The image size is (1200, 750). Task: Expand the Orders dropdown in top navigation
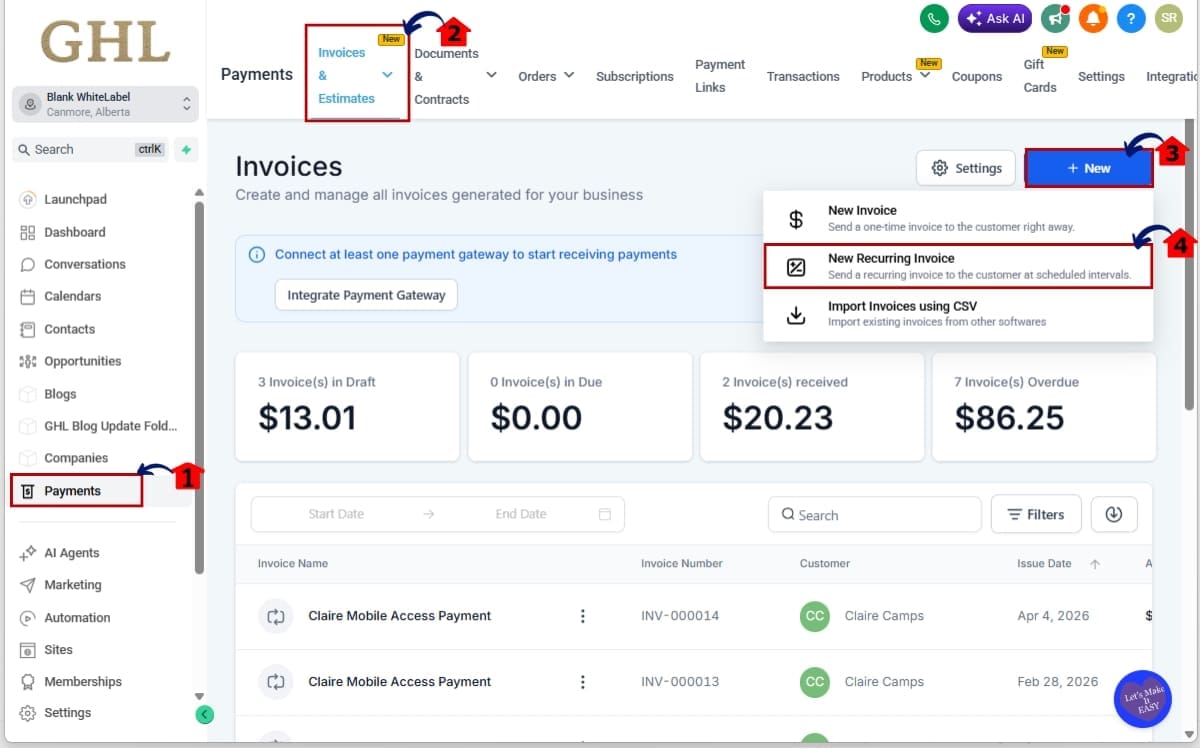545,75
